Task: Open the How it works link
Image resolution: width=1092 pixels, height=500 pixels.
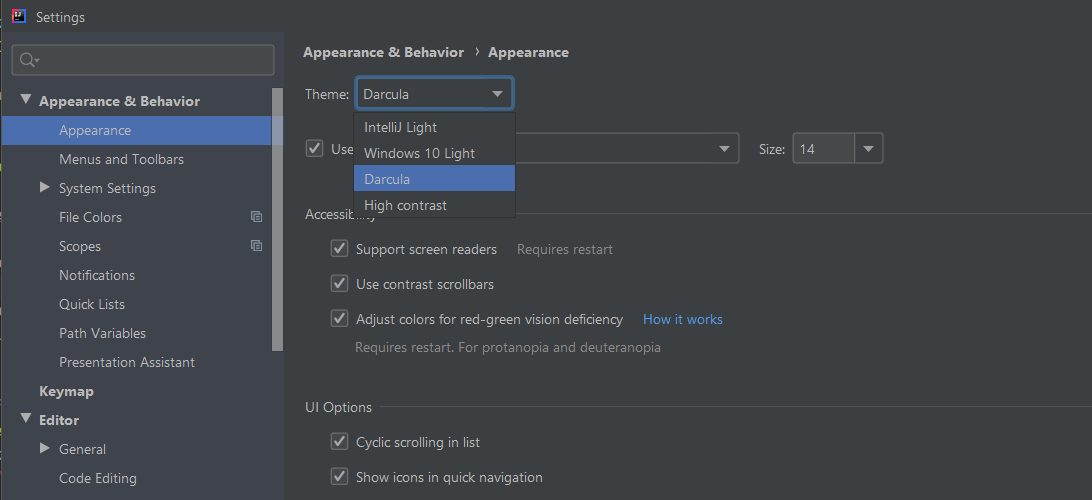Action: click(x=682, y=320)
